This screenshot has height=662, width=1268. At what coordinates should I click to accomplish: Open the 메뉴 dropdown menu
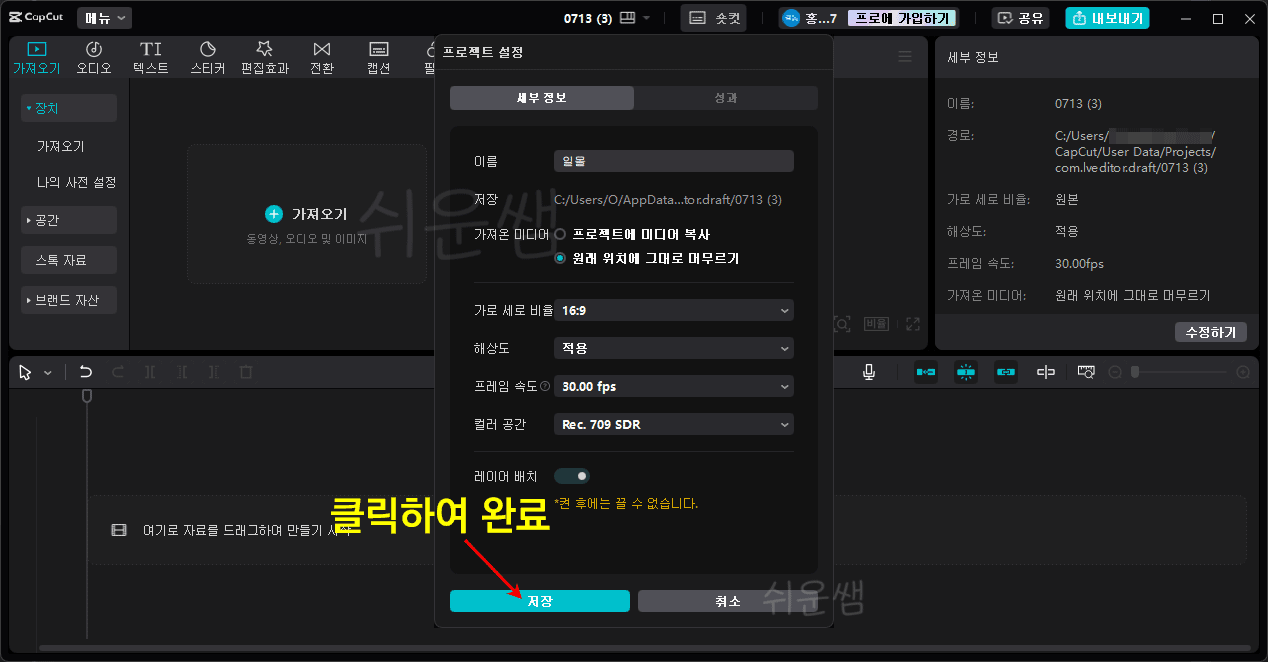click(x=105, y=18)
